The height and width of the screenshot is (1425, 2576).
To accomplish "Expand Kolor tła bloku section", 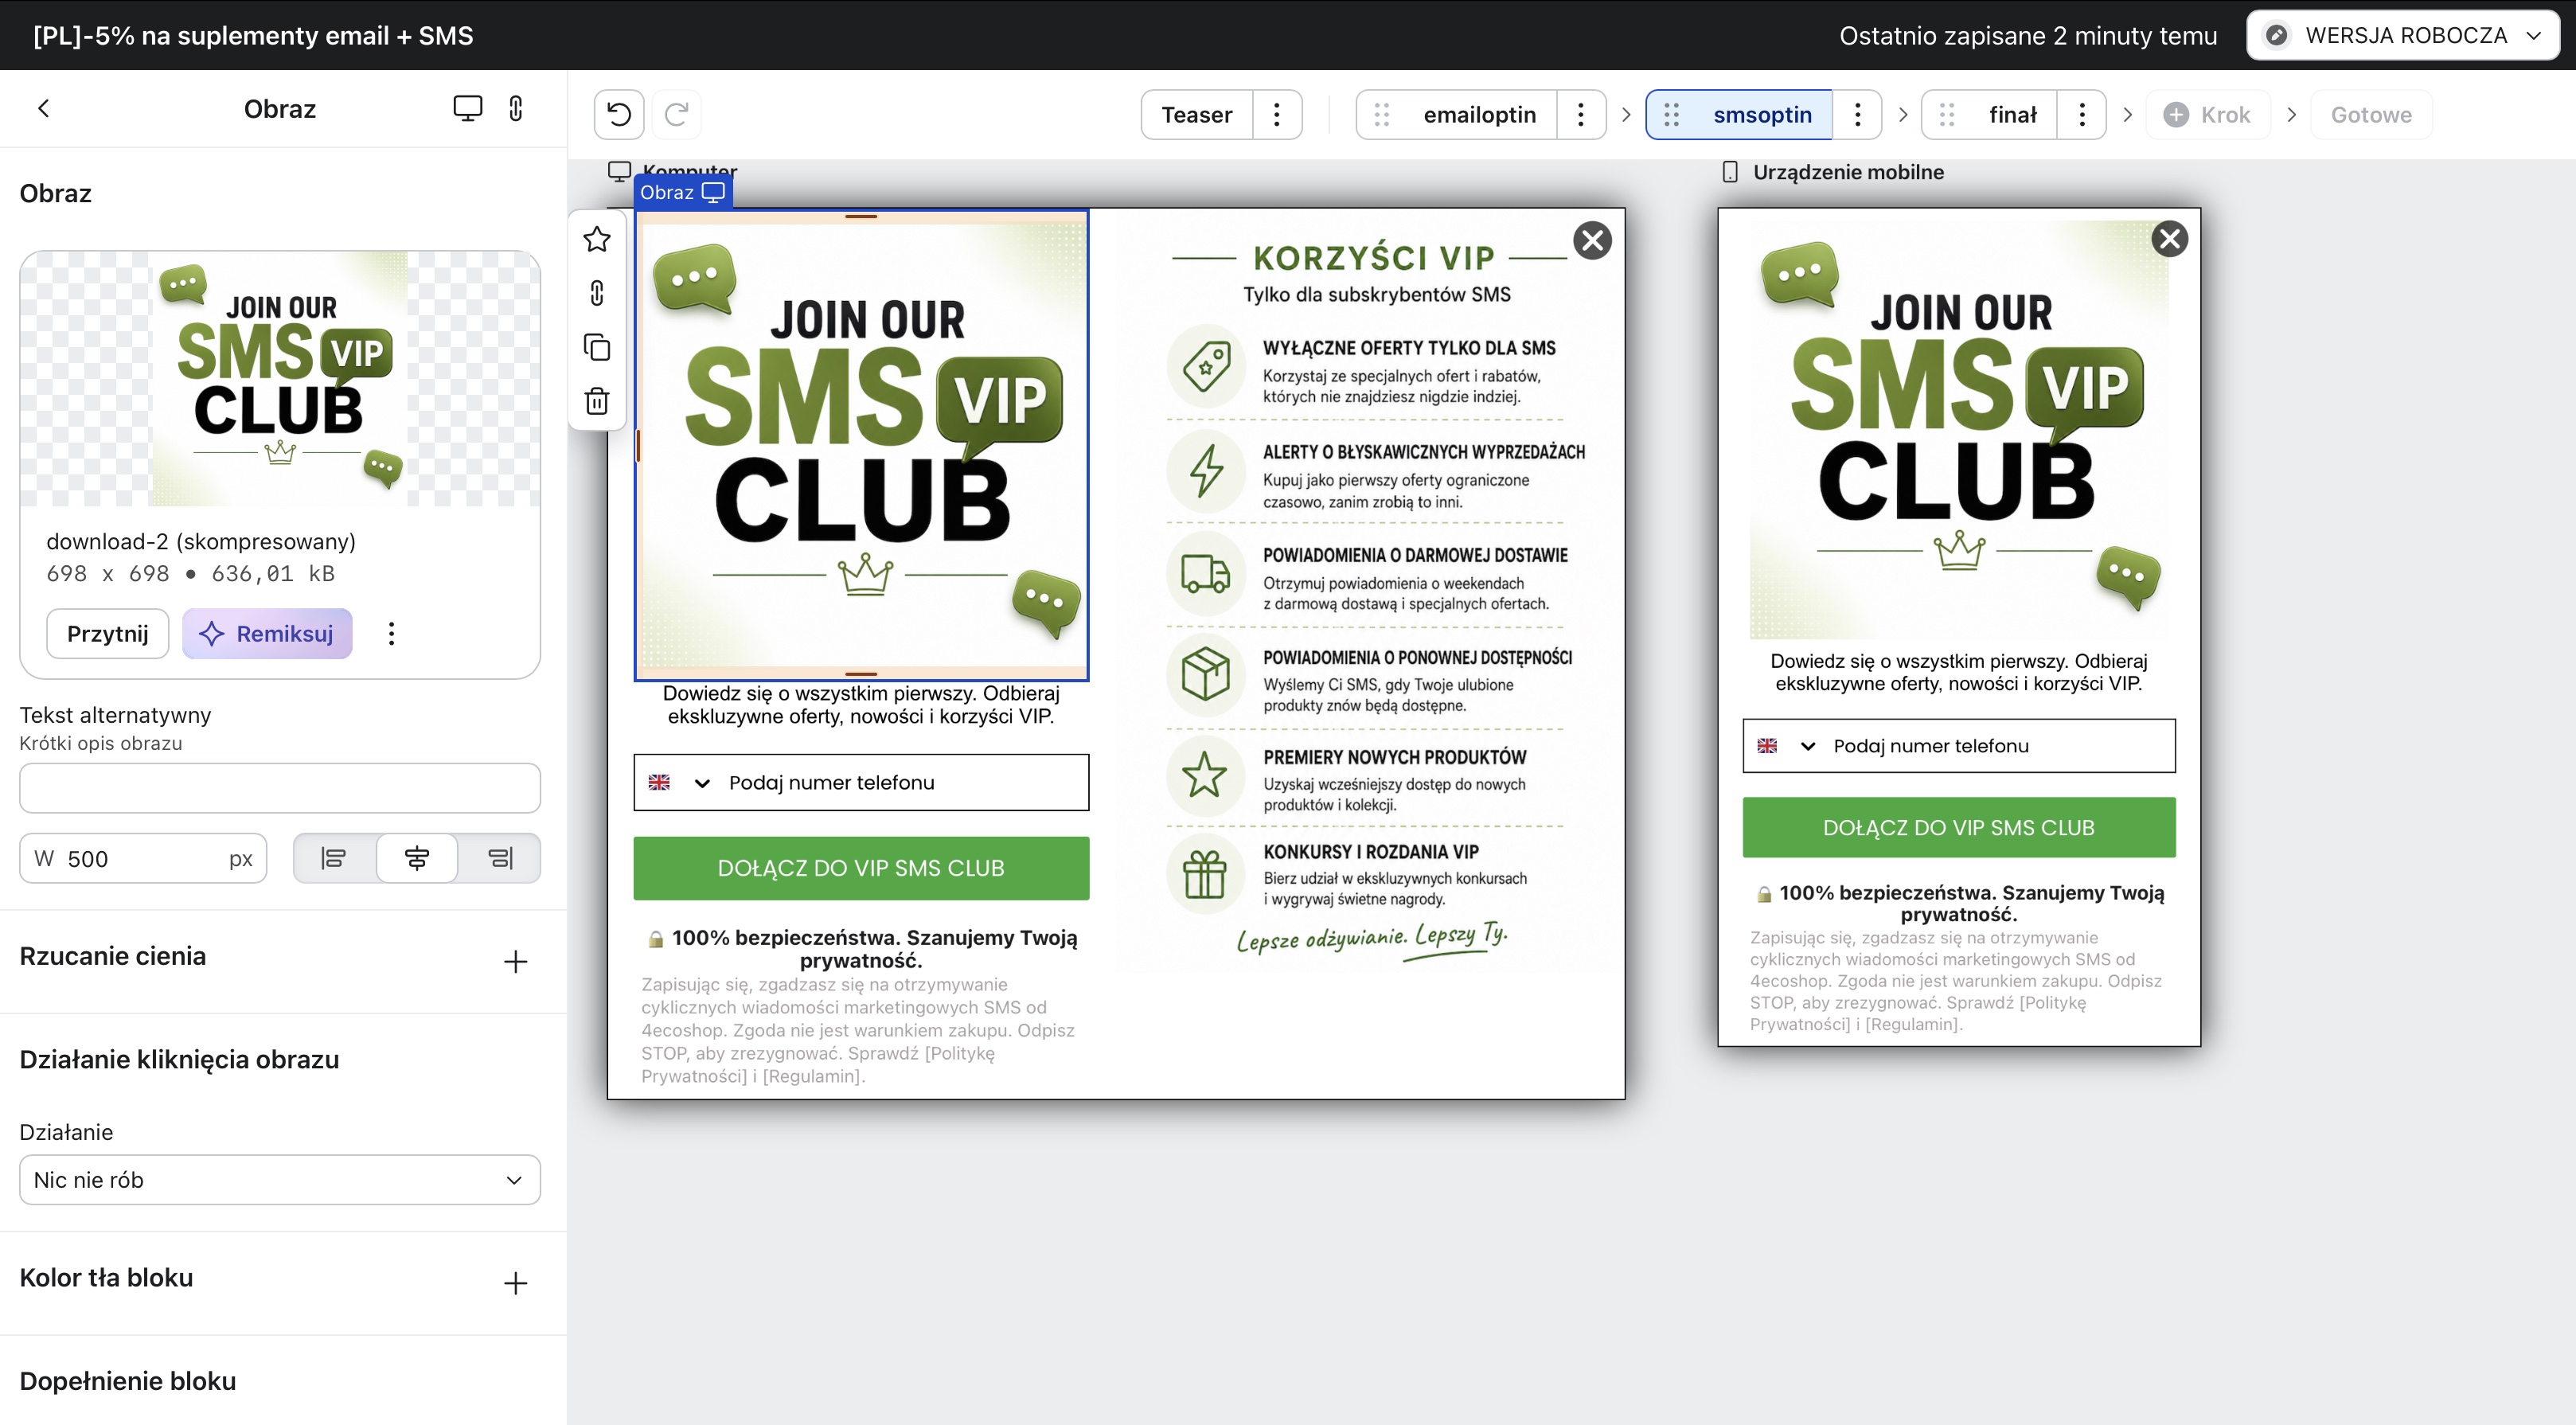I will pyautogui.click(x=515, y=1283).
